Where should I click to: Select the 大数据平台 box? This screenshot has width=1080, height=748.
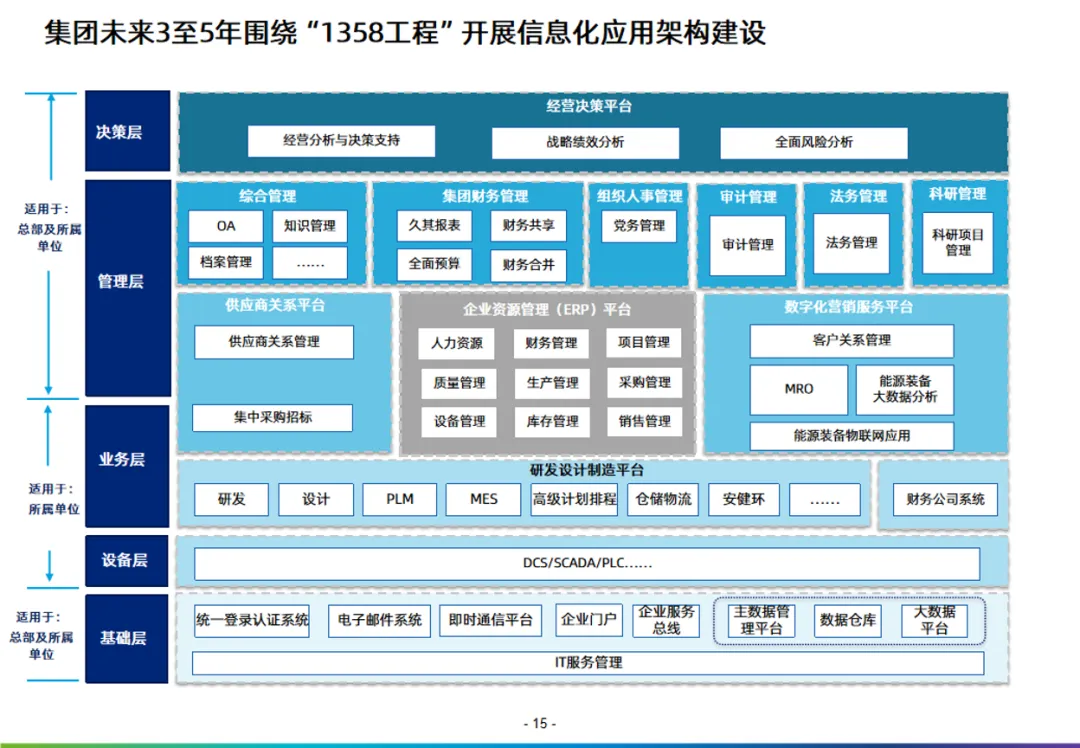(935, 621)
